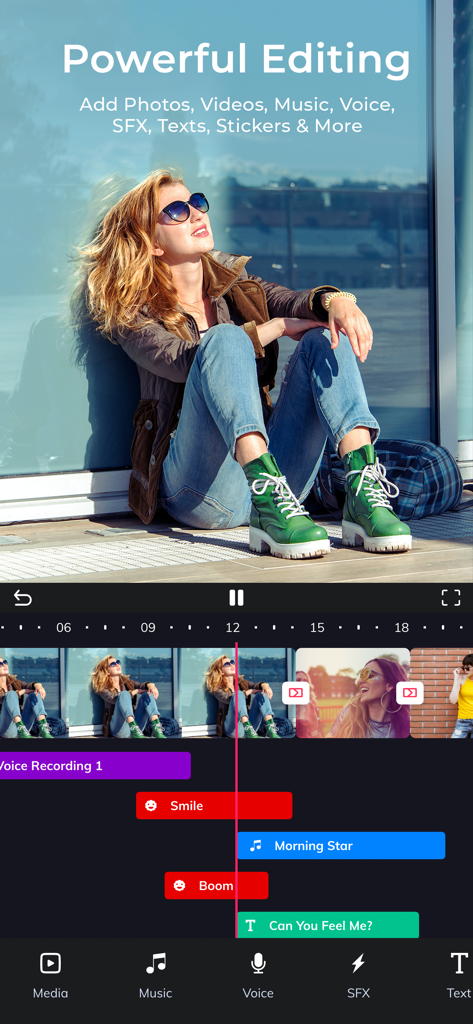The height and width of the screenshot is (1024, 473).
Task: Select the woman in green boots clip
Action: [147, 693]
